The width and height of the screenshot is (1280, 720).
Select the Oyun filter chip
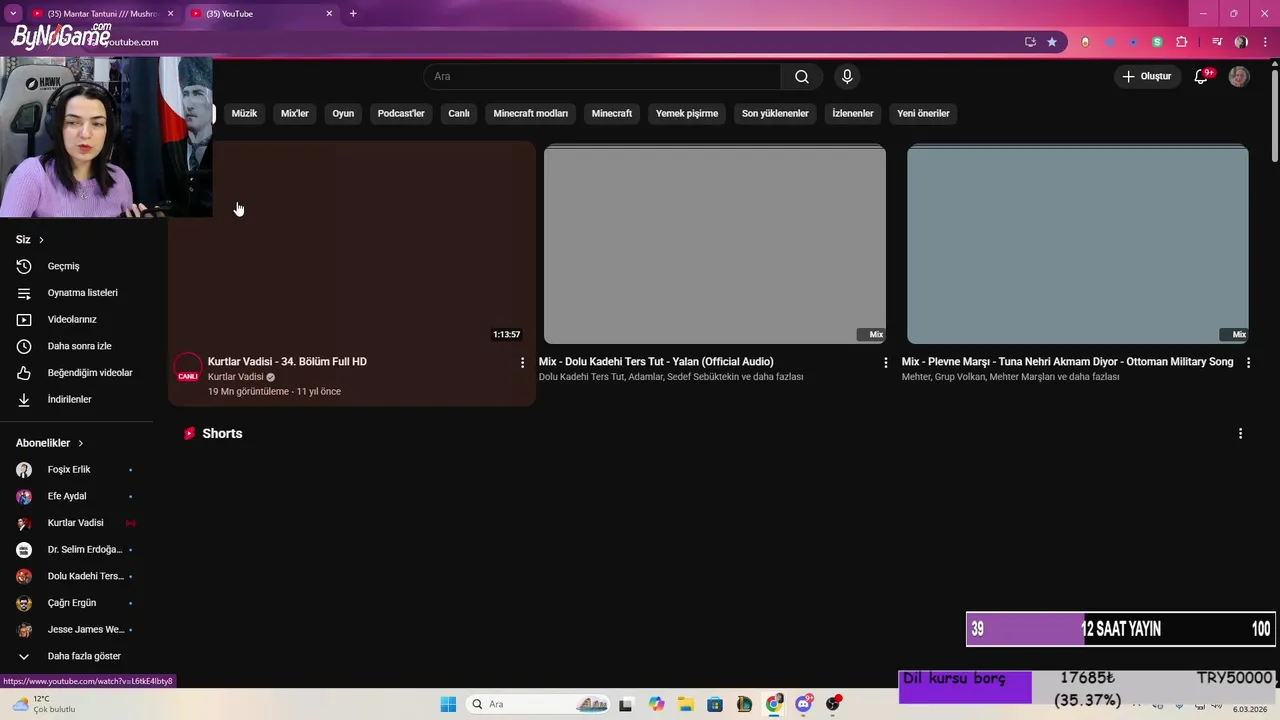tap(343, 114)
